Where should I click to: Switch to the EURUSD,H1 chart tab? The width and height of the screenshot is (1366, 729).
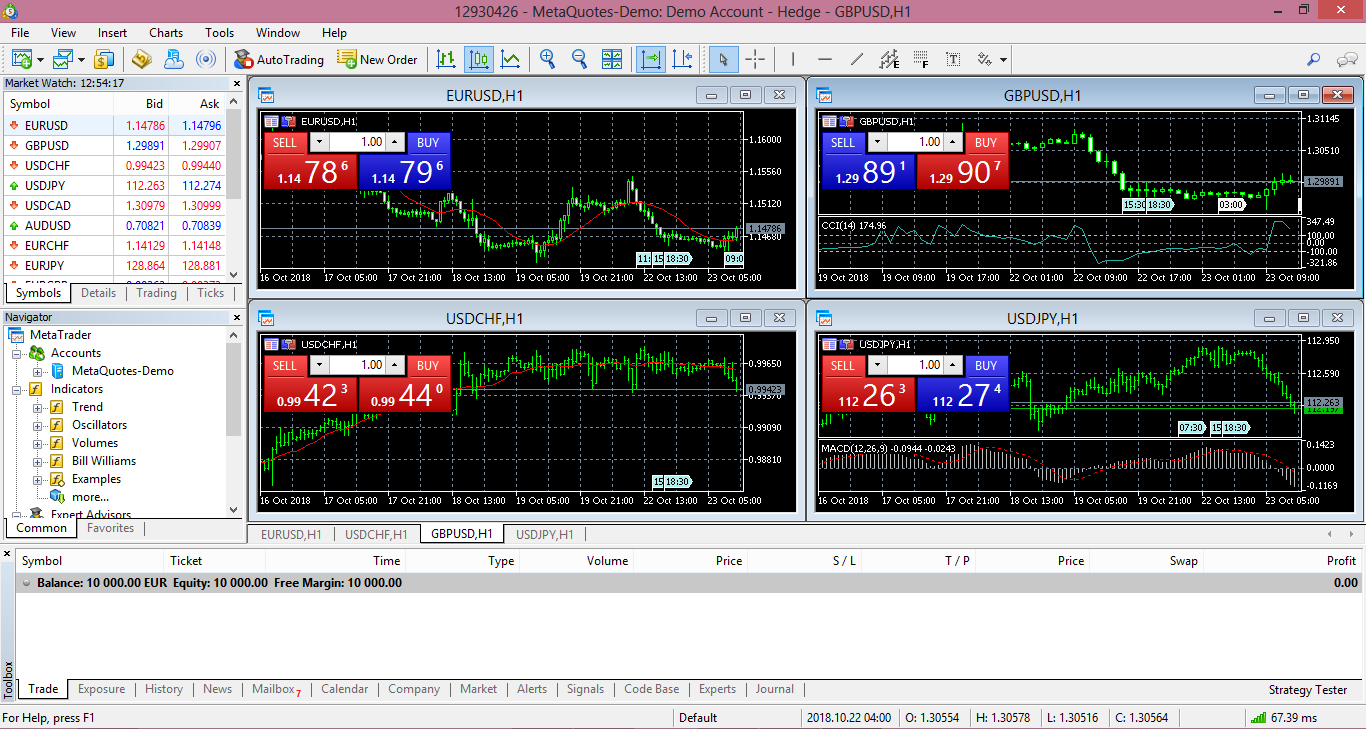(291, 534)
